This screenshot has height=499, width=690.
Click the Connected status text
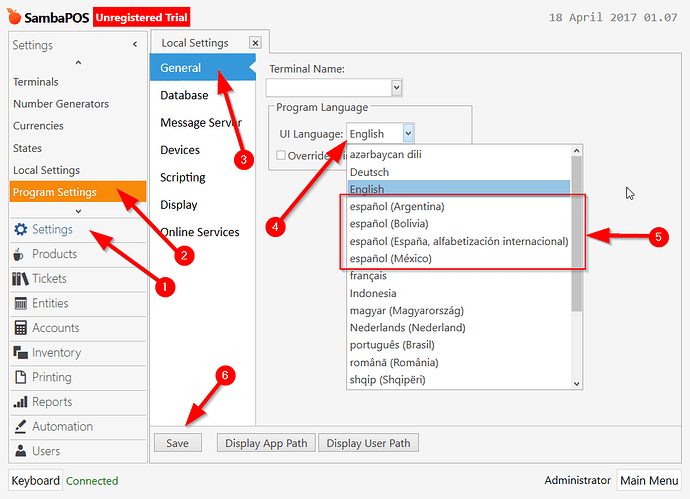click(92, 481)
